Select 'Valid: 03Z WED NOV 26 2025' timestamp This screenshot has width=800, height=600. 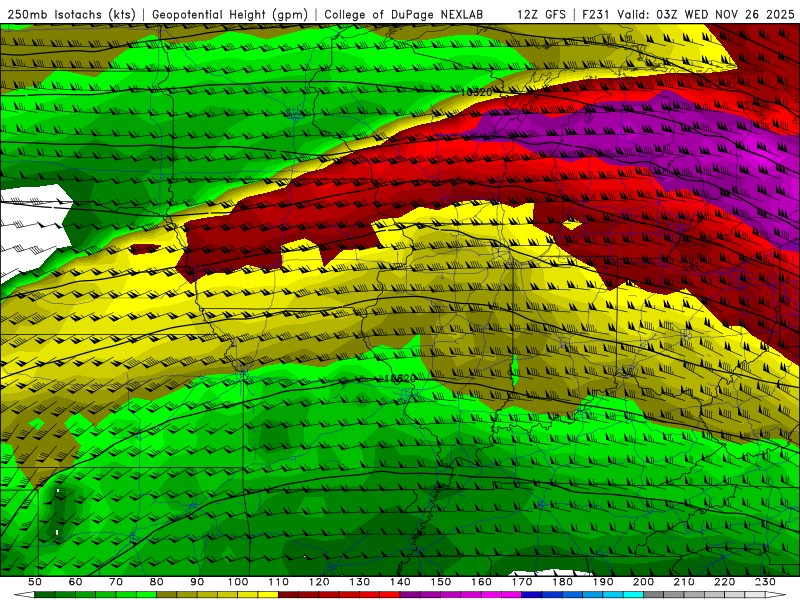pos(706,15)
